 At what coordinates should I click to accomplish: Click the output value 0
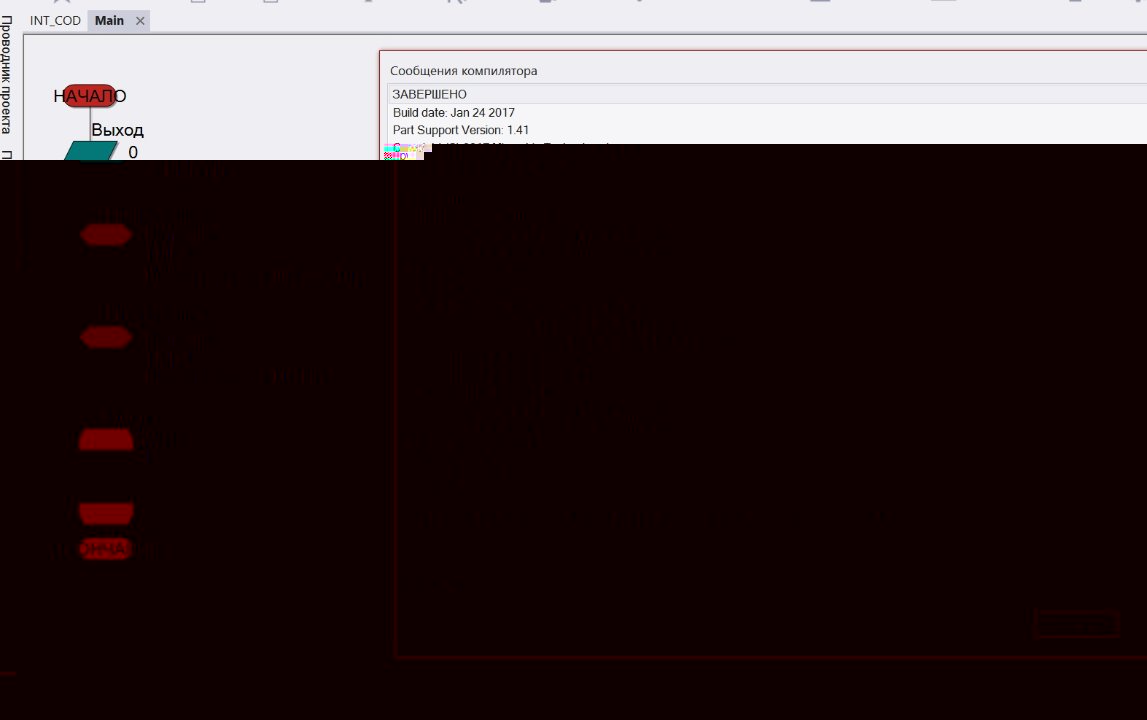pyautogui.click(x=132, y=152)
